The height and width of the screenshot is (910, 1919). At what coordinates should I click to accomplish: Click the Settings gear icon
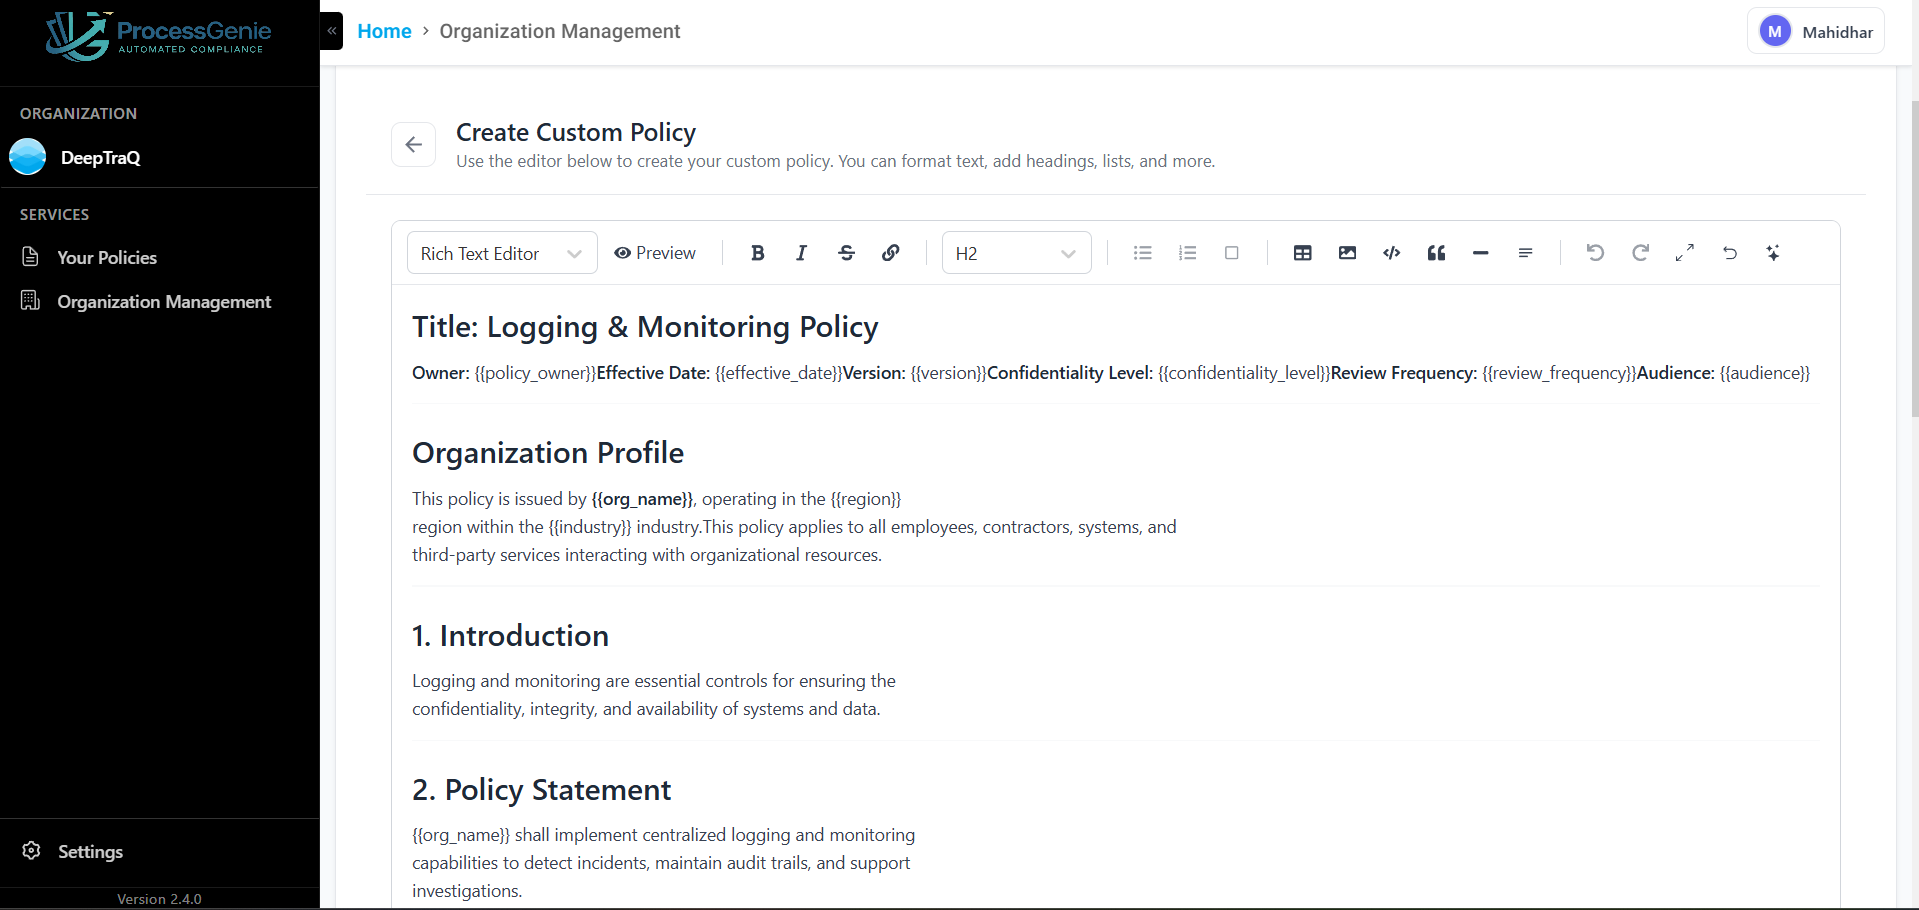[x=32, y=850]
